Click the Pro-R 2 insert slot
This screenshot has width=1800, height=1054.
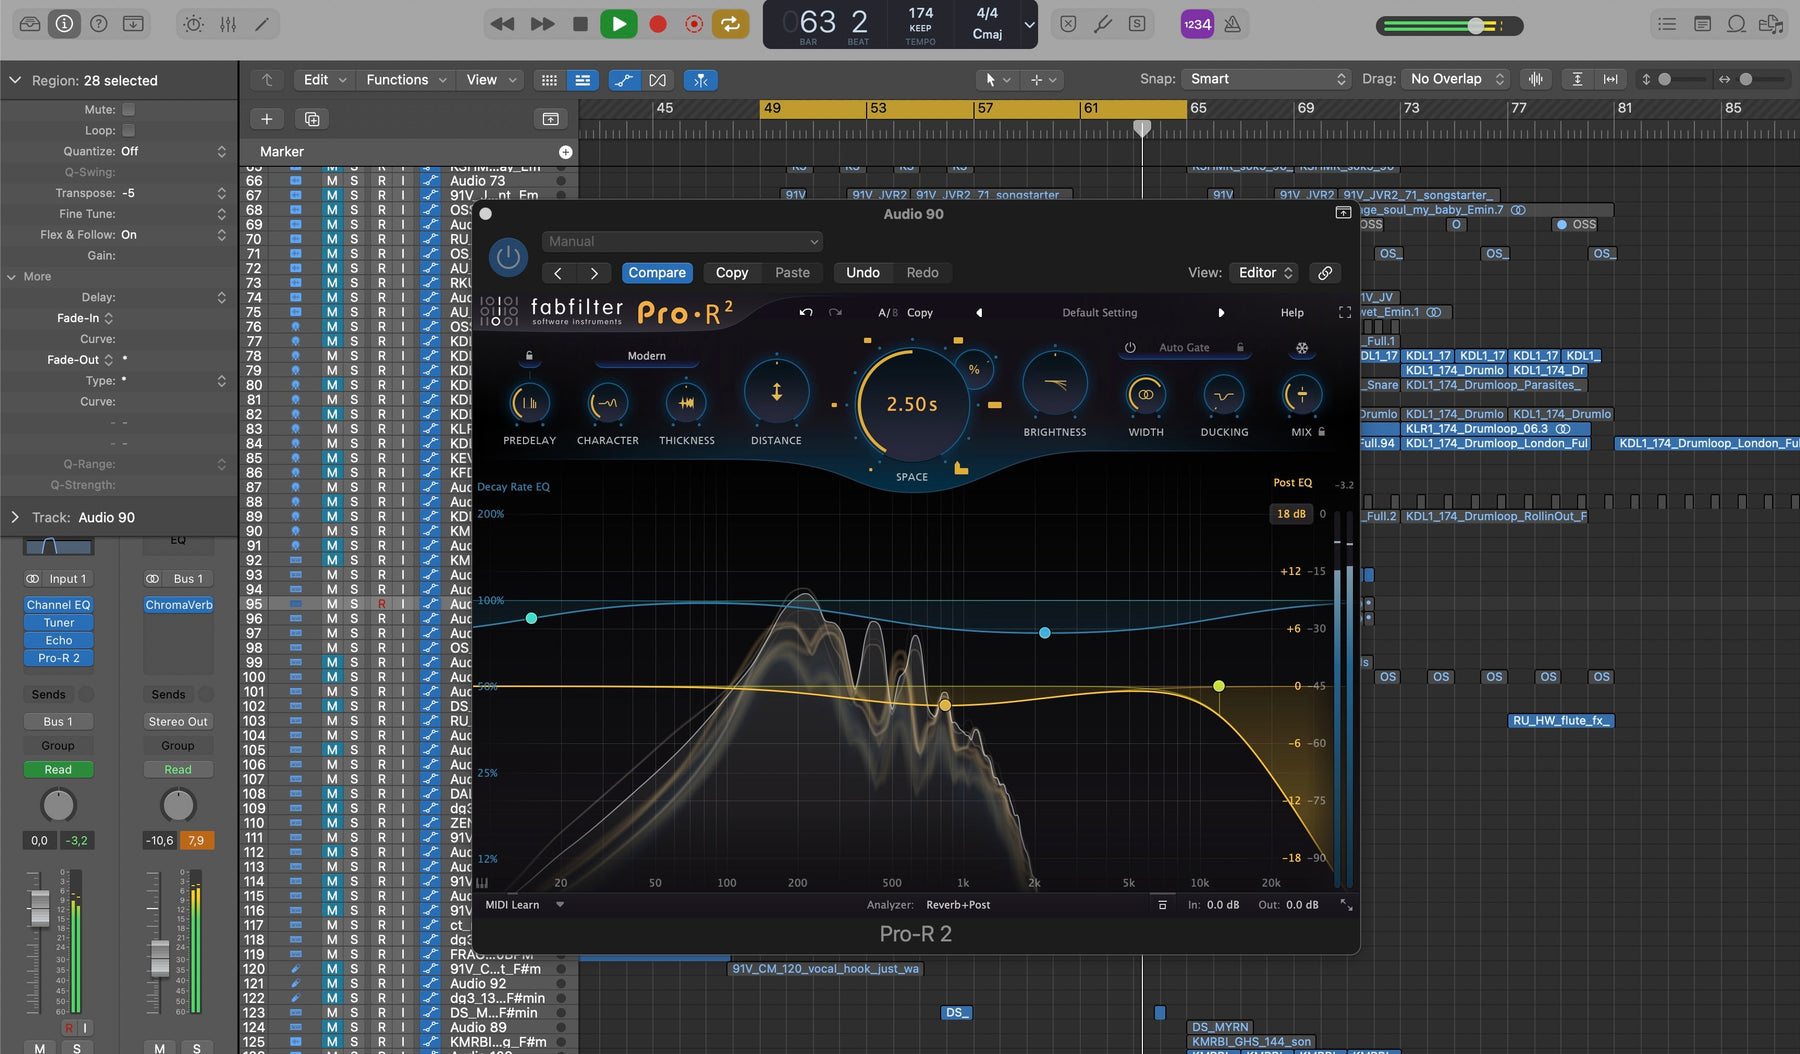pos(59,658)
